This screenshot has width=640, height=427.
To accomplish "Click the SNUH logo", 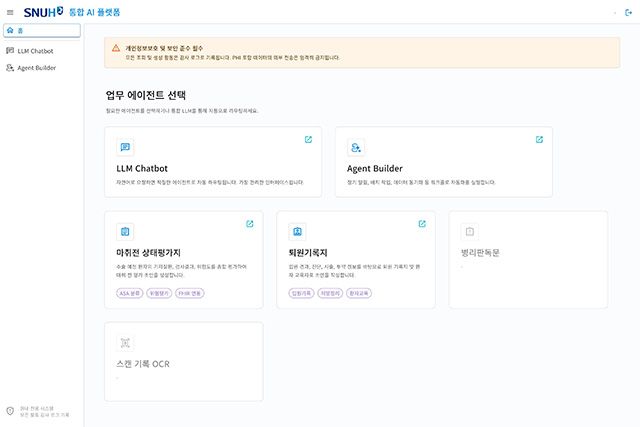I will [x=43, y=12].
